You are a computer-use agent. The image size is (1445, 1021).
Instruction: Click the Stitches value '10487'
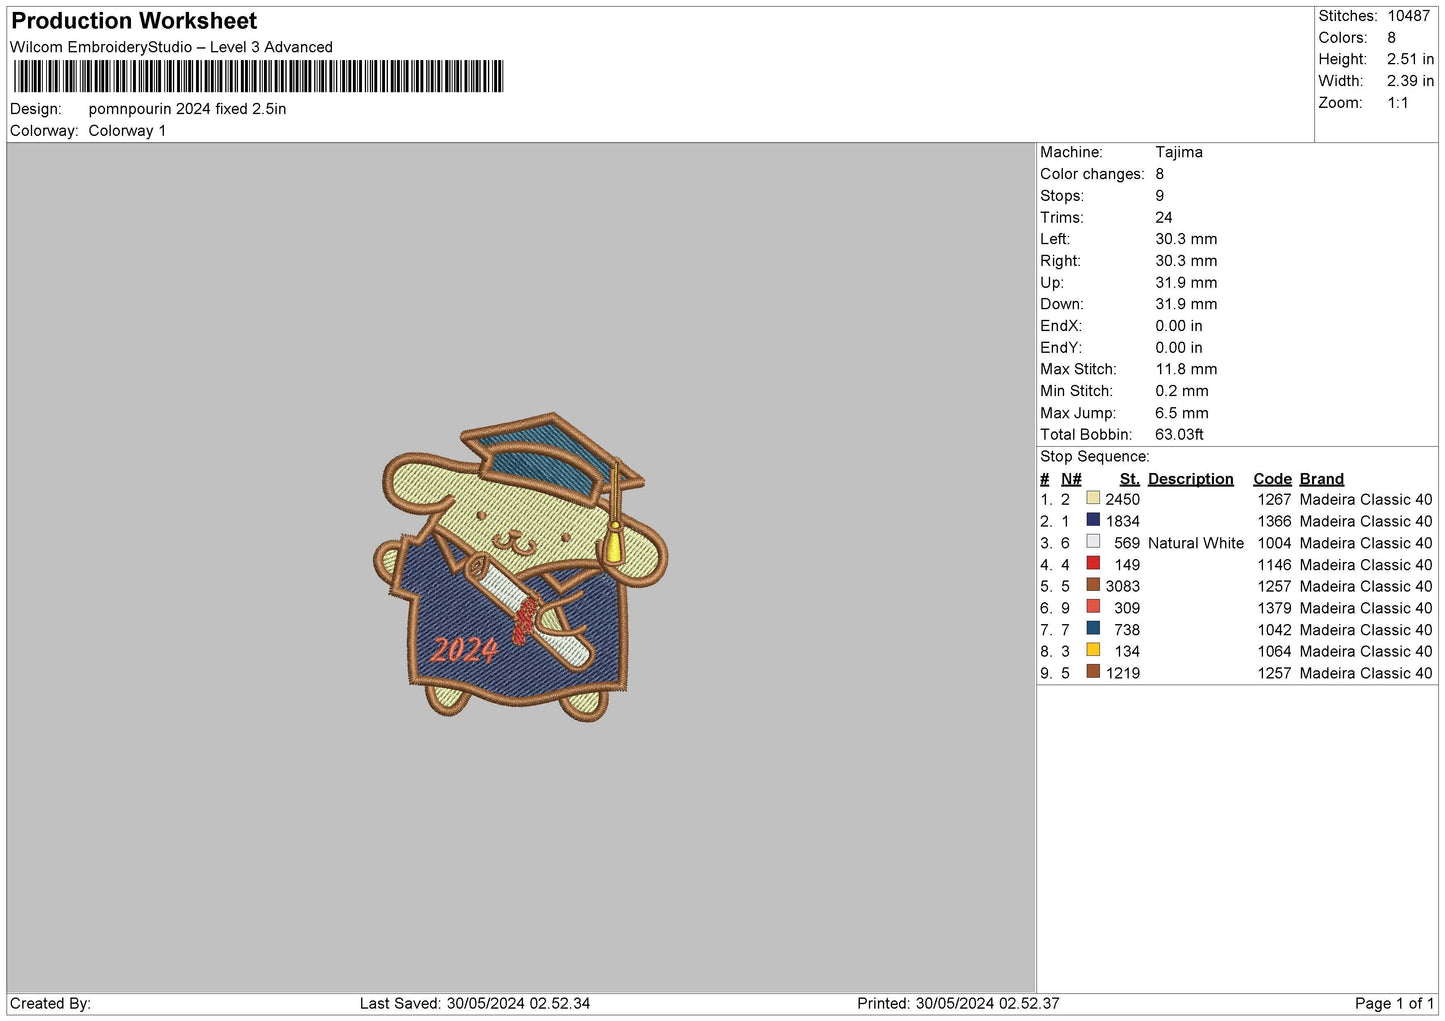(x=1408, y=16)
